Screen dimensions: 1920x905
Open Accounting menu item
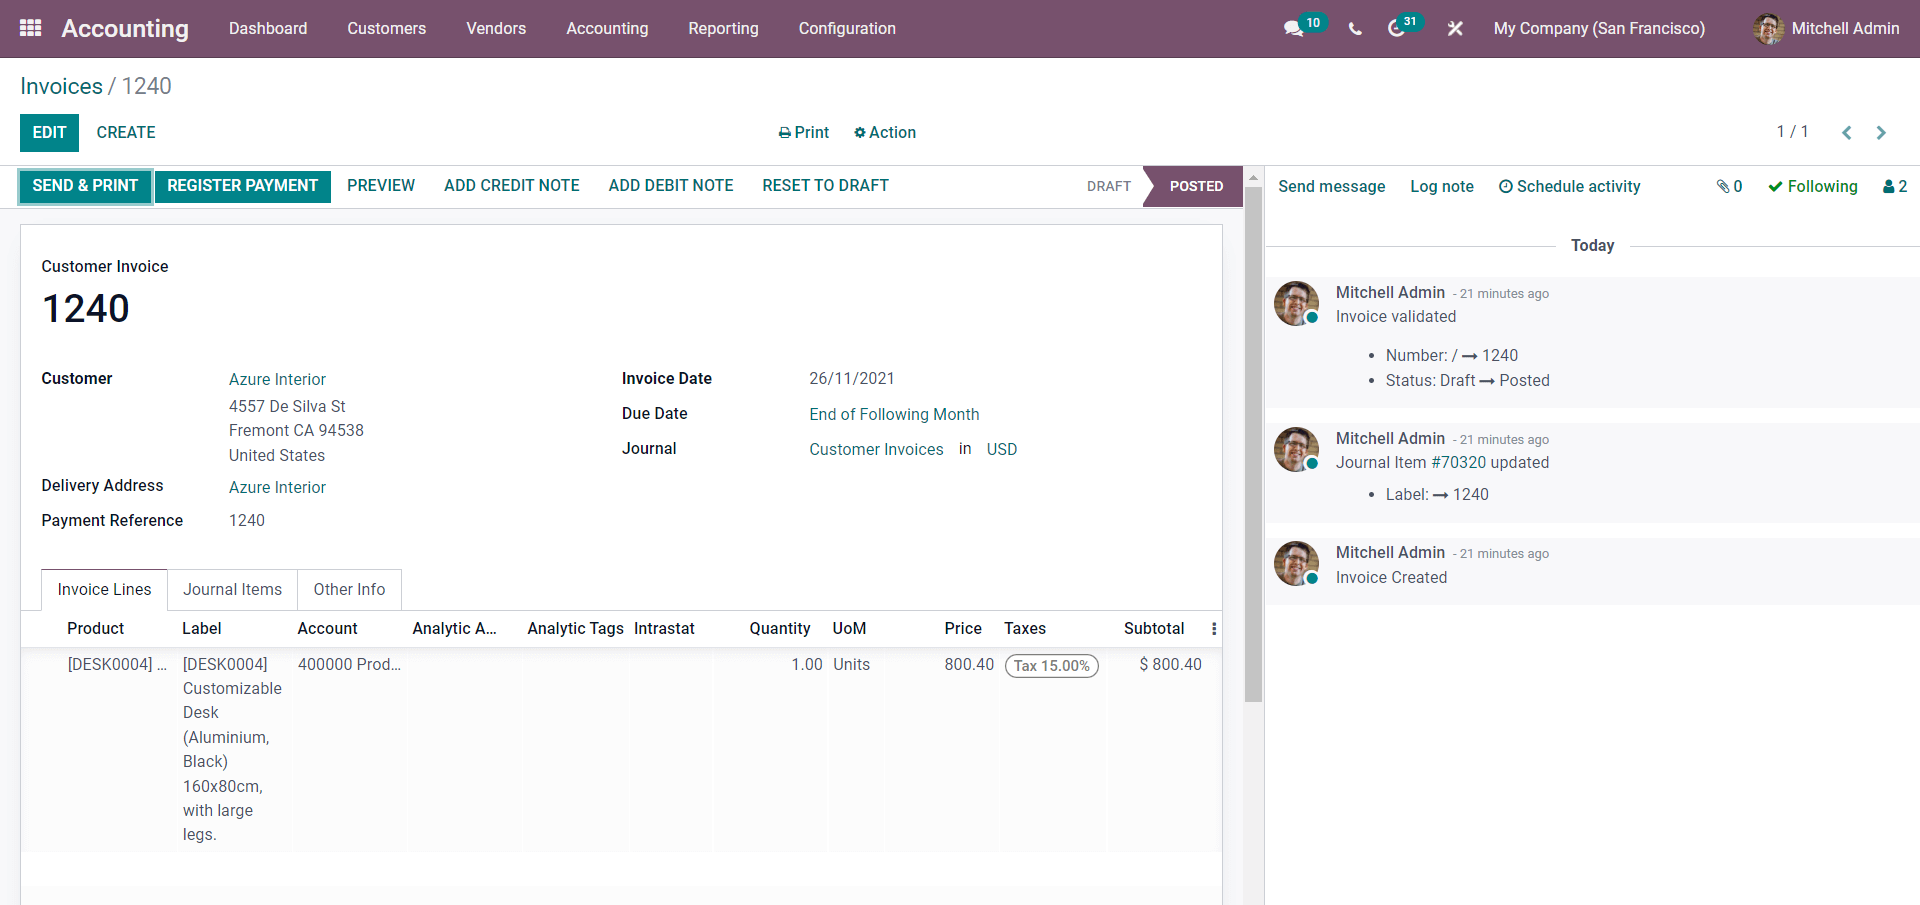point(607,29)
